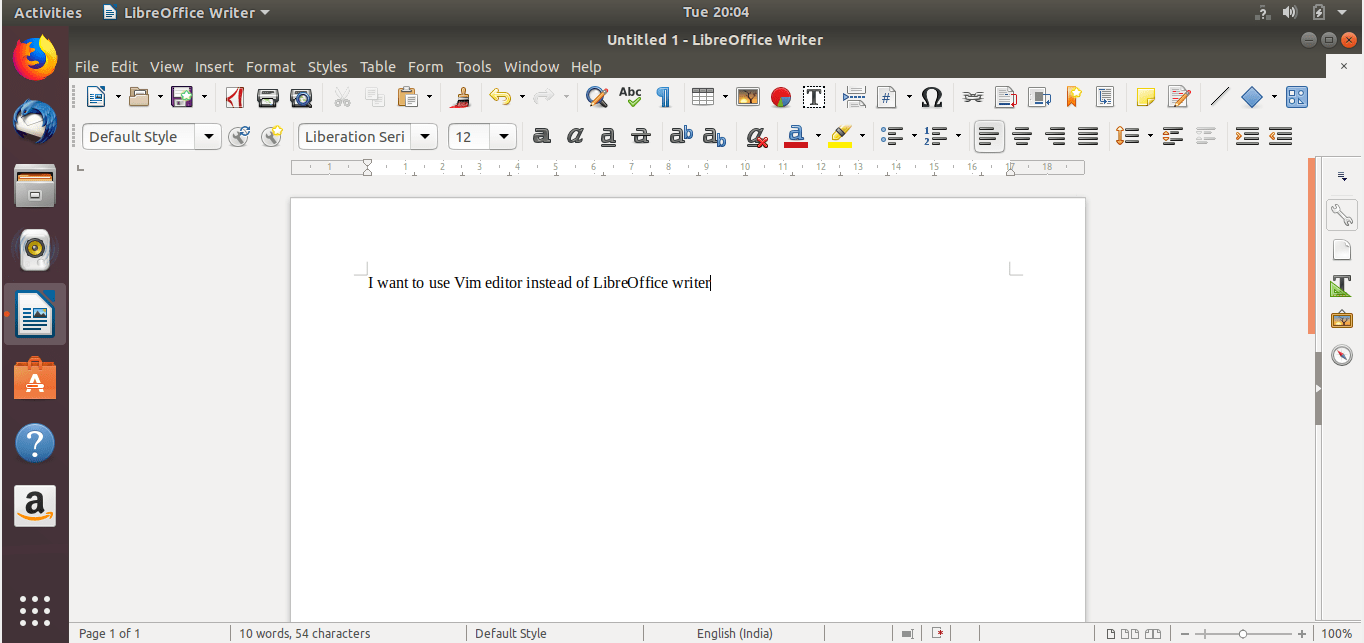Open the Default Style paragraph dropdown
Image resolution: width=1364 pixels, height=643 pixels.
208,136
